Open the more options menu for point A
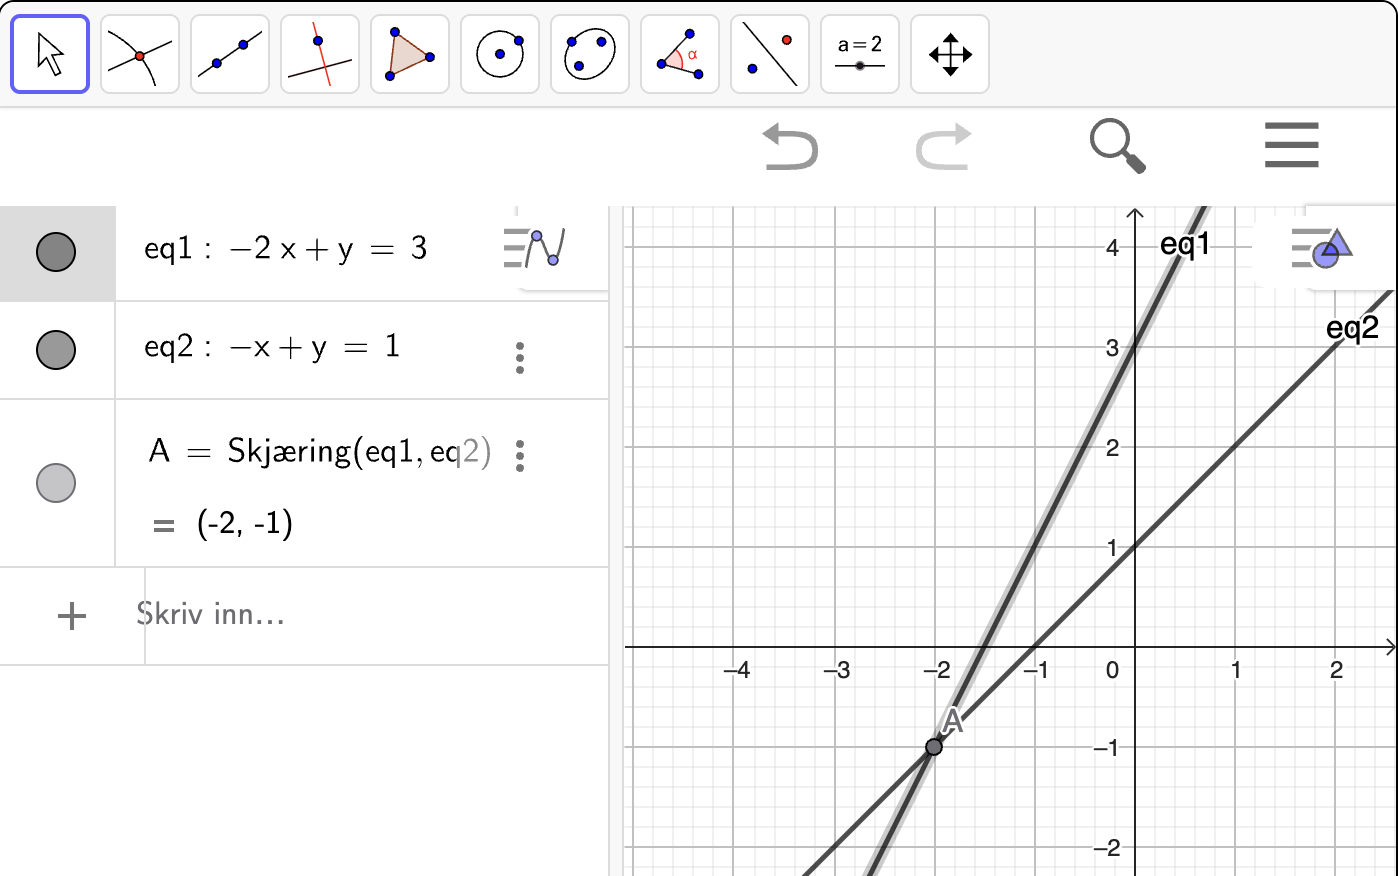This screenshot has height=876, width=1398. coord(520,455)
